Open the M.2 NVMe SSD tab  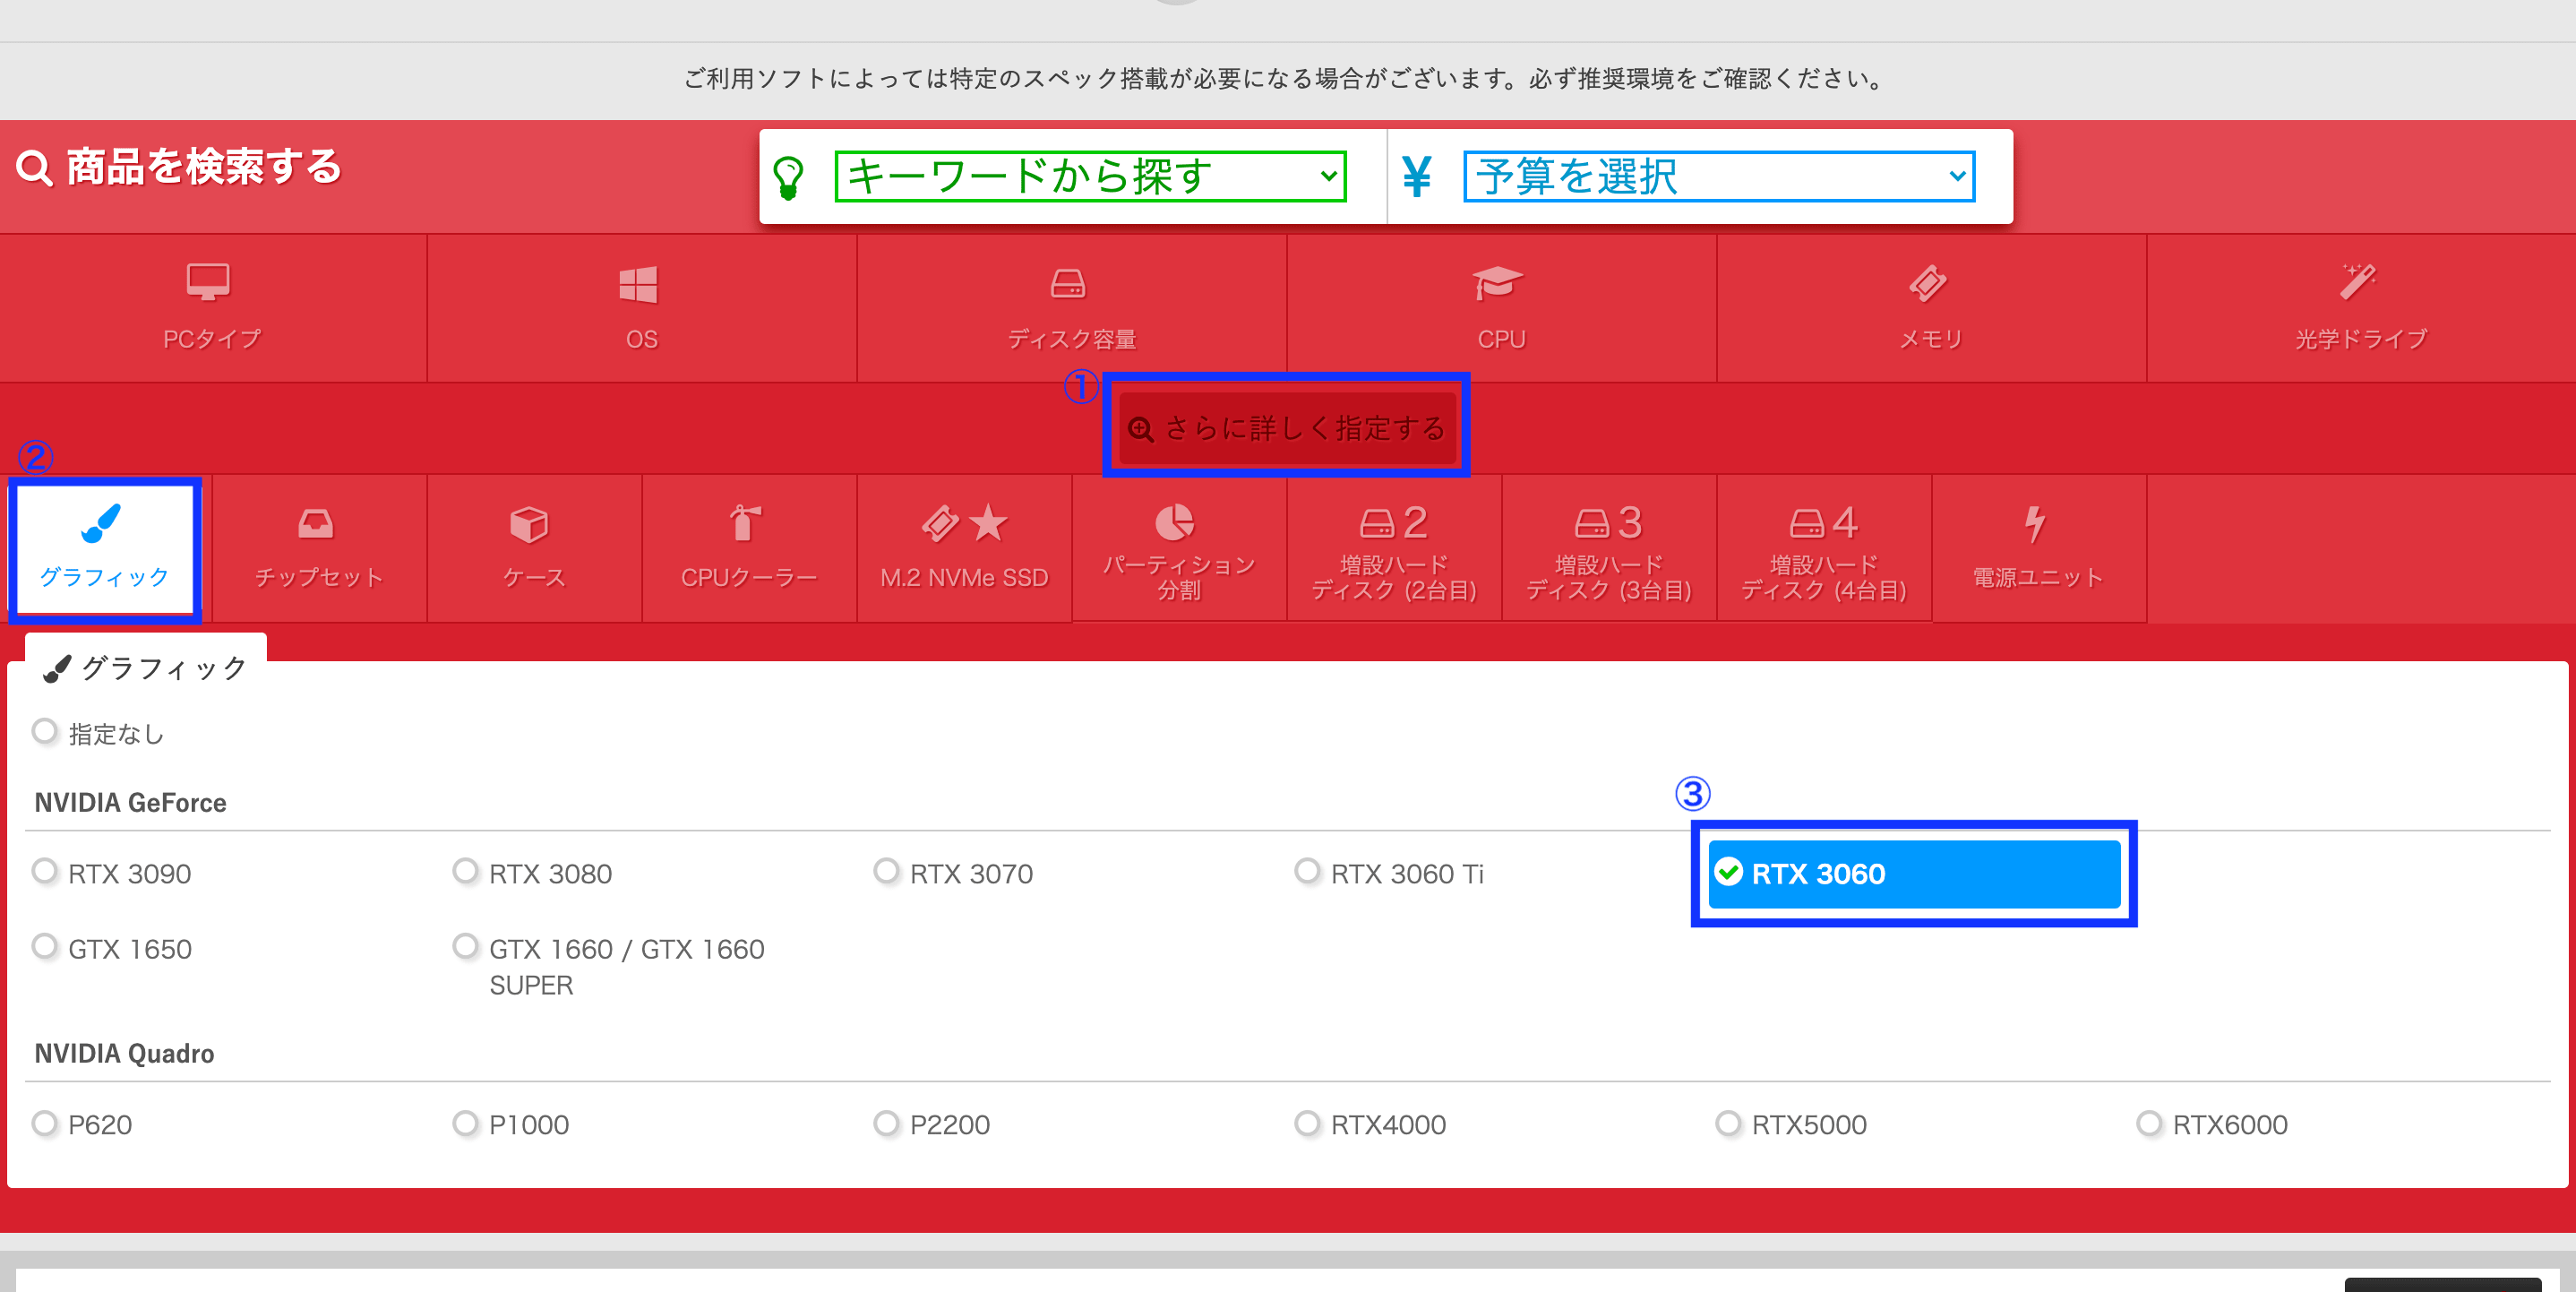tap(964, 548)
